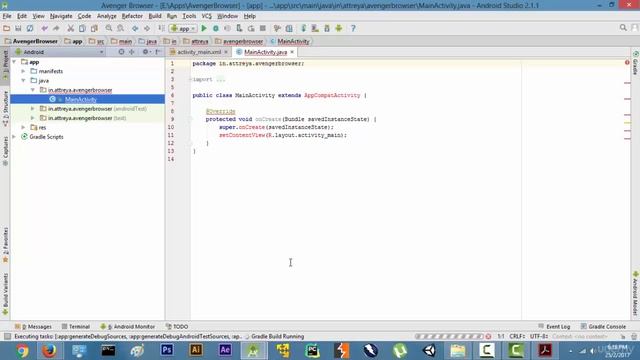Open the Messages tool window
This screenshot has width=640, height=360.
tap(33, 327)
